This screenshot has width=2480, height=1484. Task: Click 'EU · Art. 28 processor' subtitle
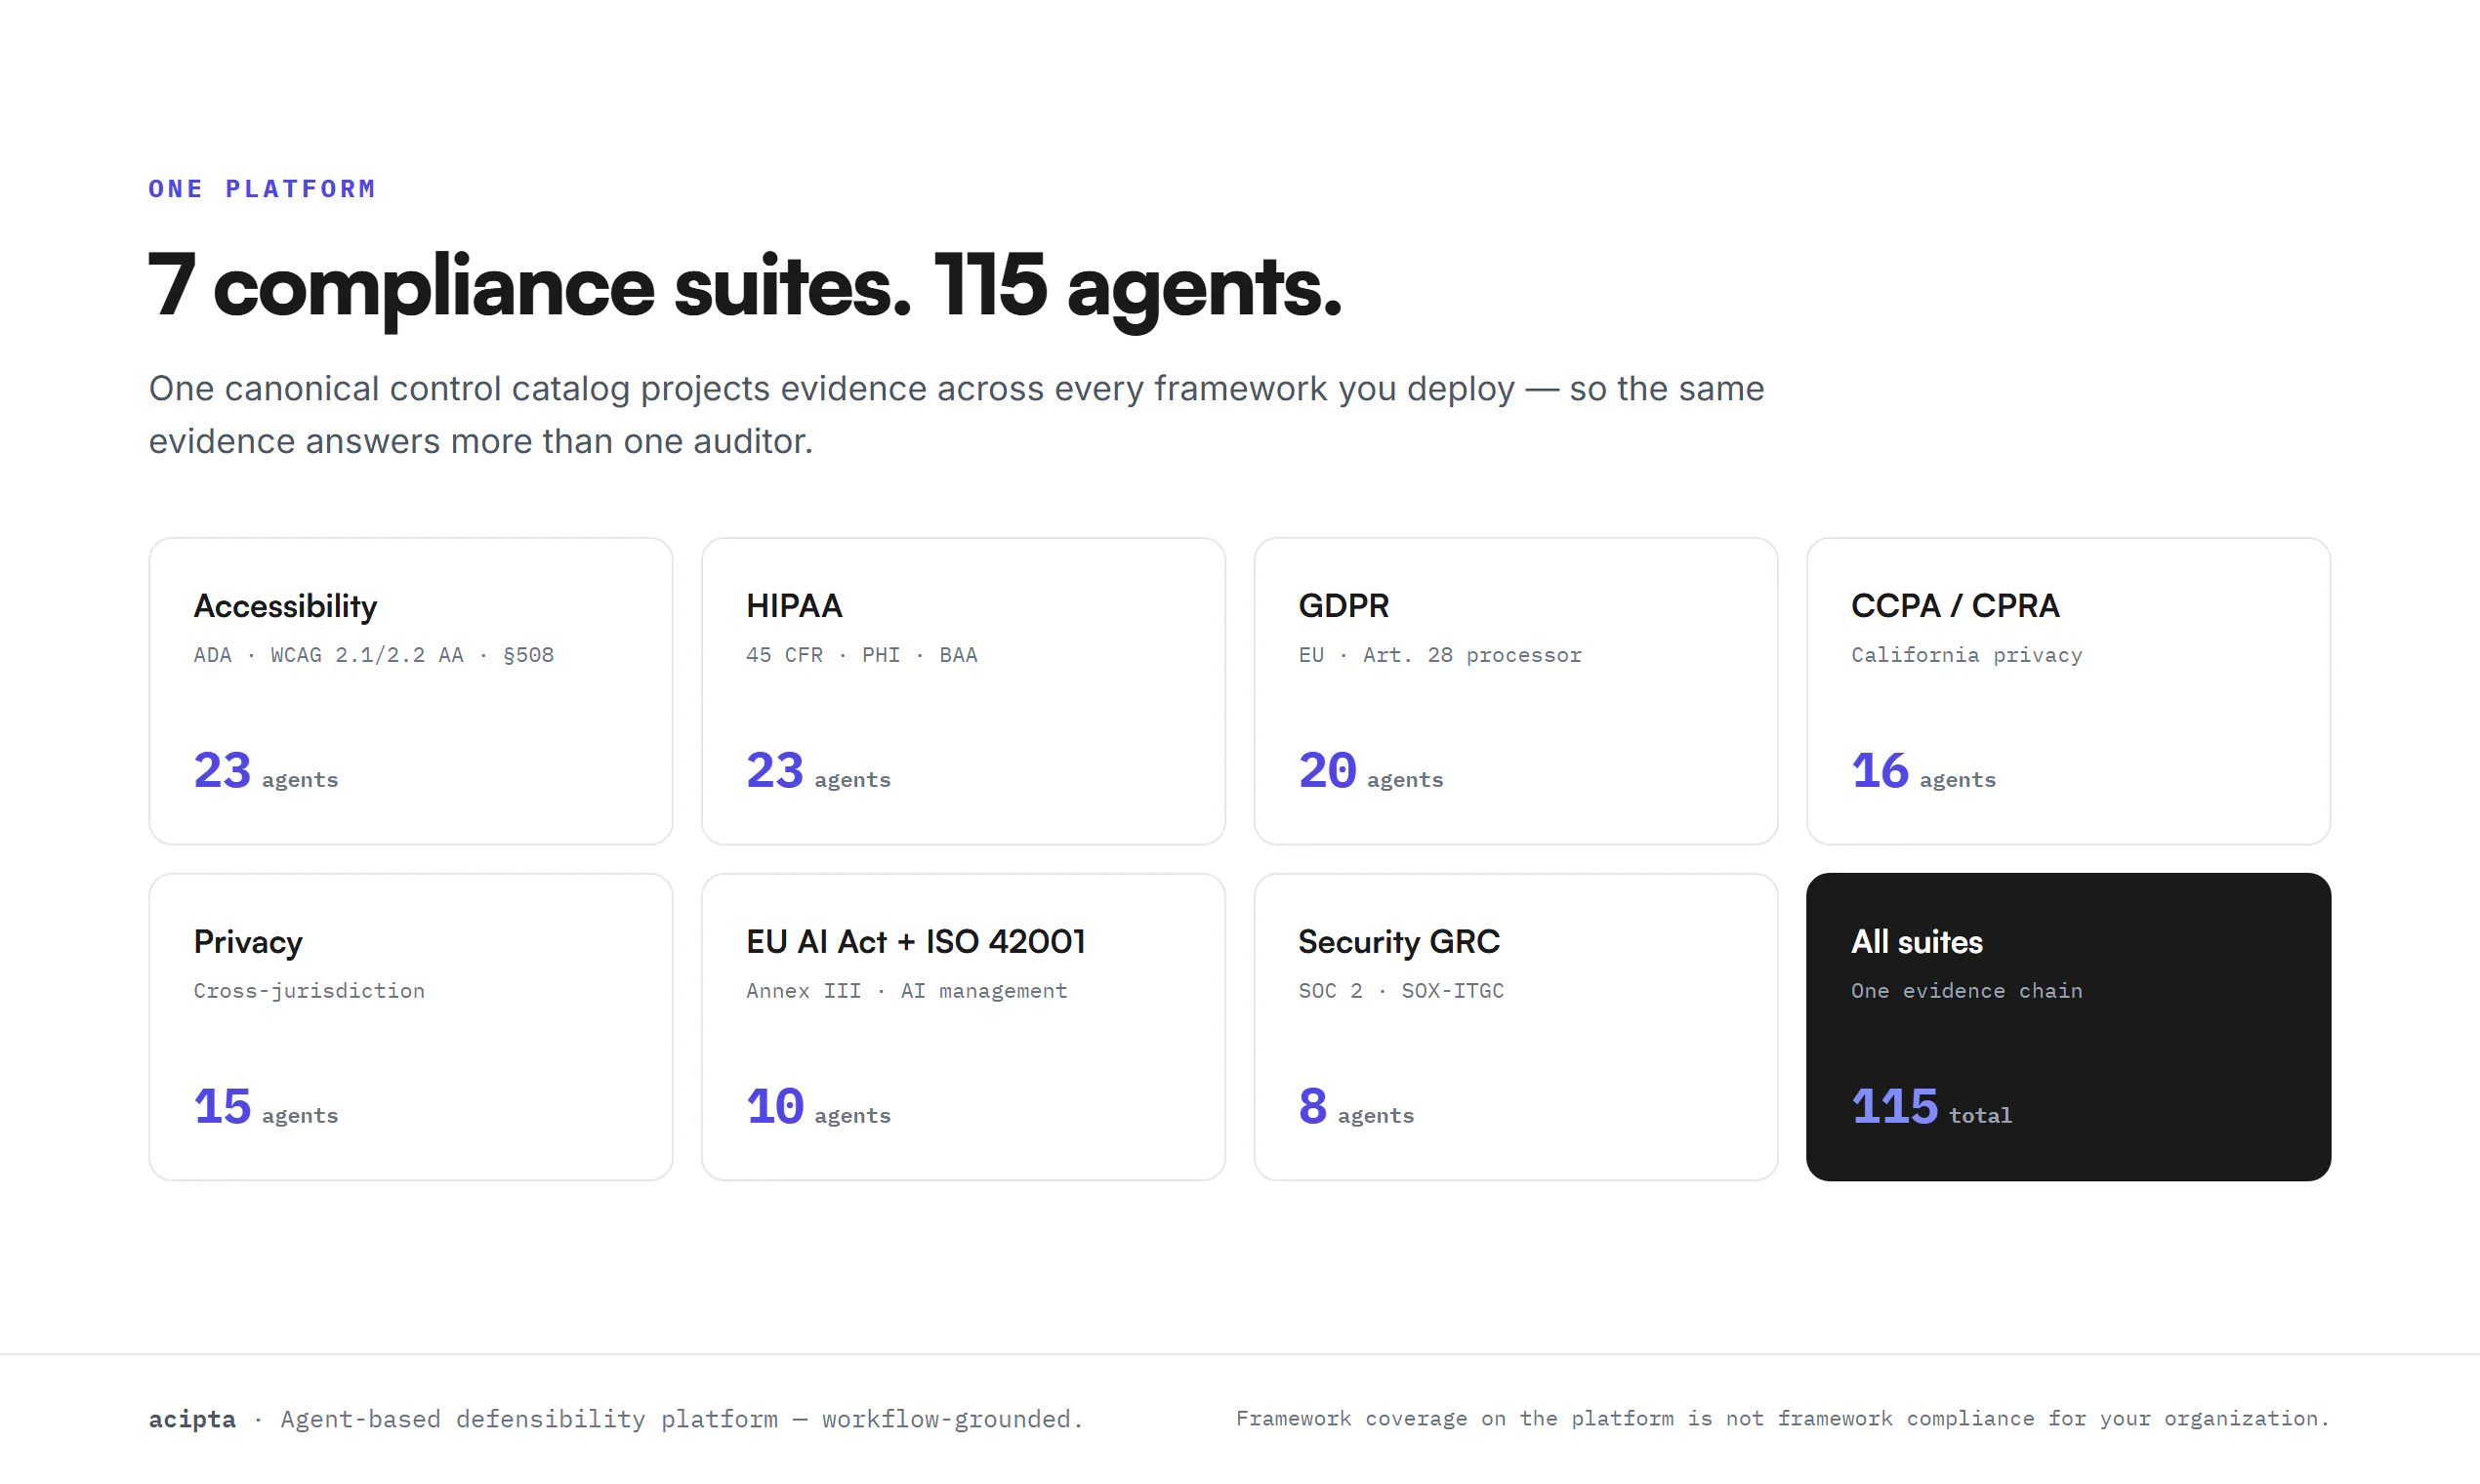click(x=1440, y=655)
